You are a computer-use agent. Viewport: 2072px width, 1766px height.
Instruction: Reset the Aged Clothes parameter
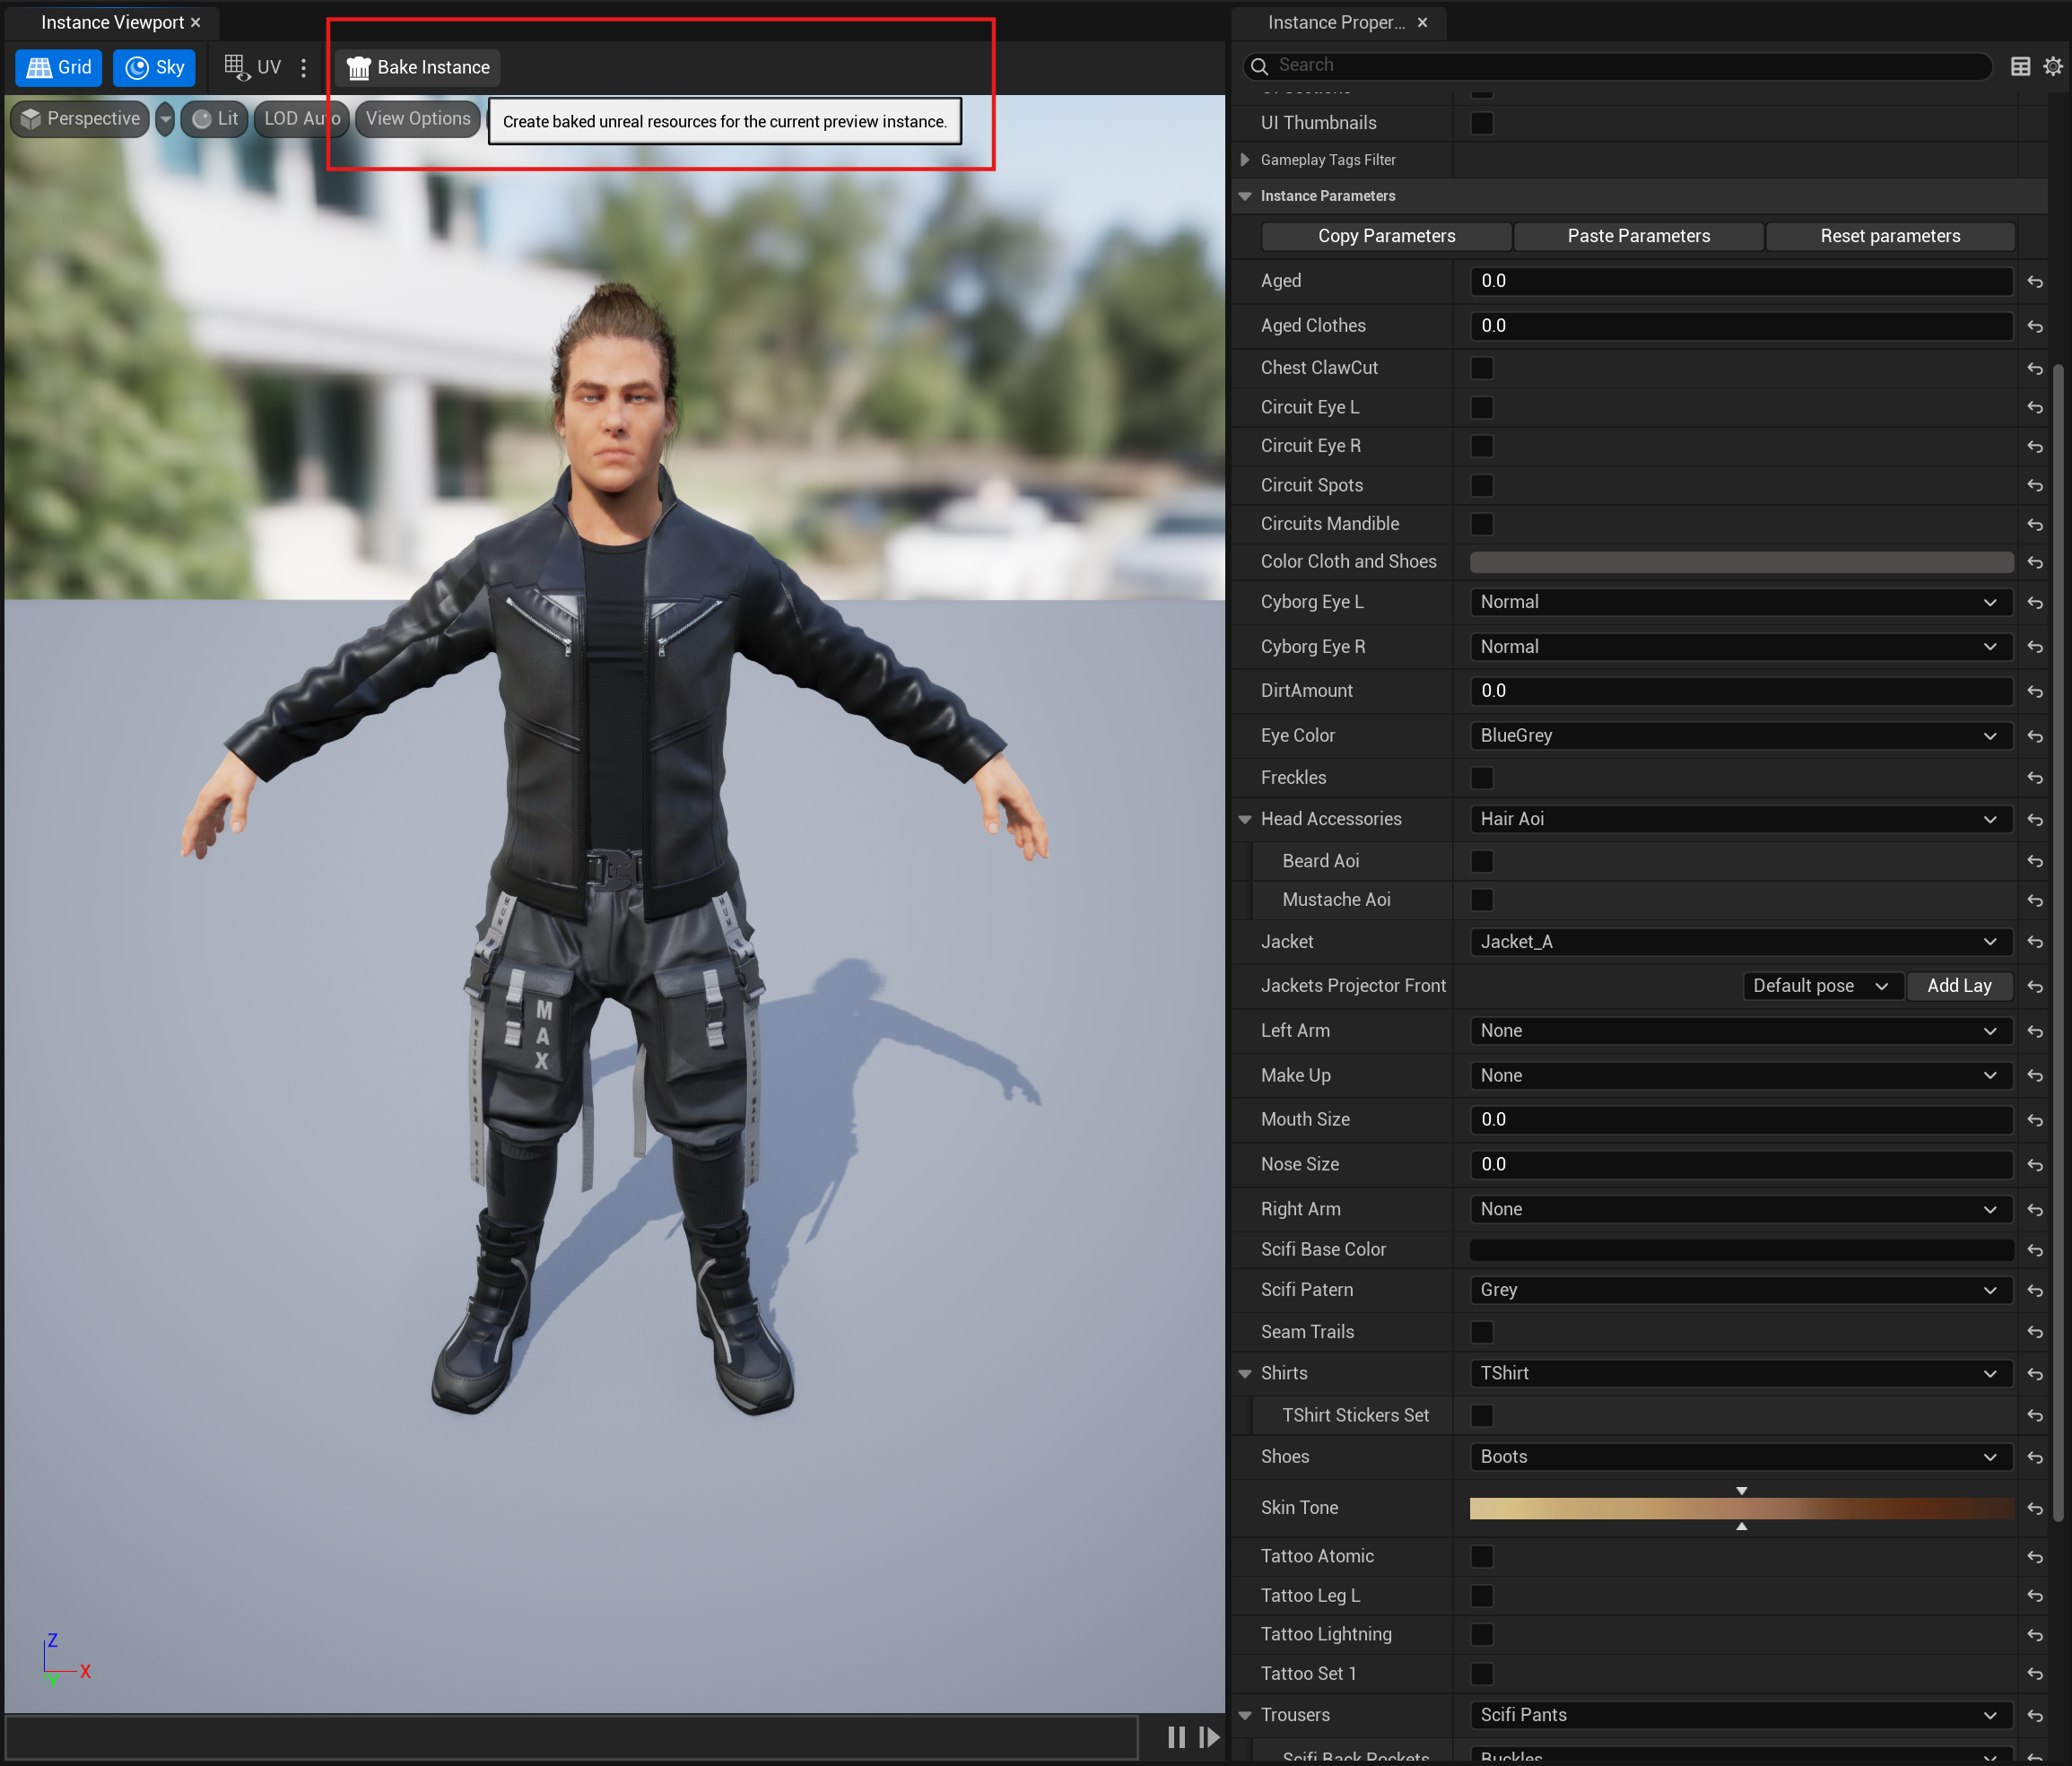(x=2035, y=327)
